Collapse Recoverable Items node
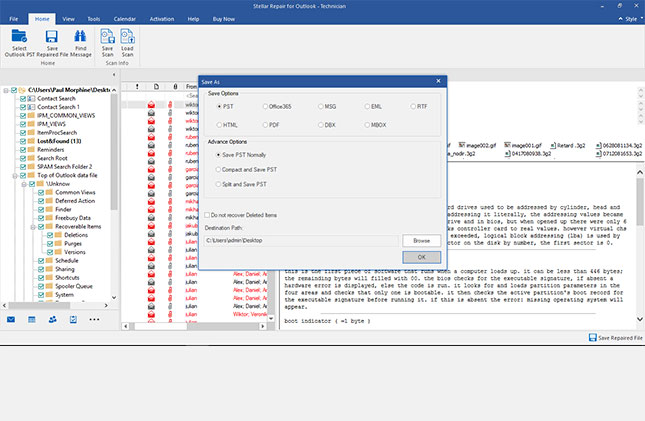The width and height of the screenshot is (645, 421). [x=33, y=227]
